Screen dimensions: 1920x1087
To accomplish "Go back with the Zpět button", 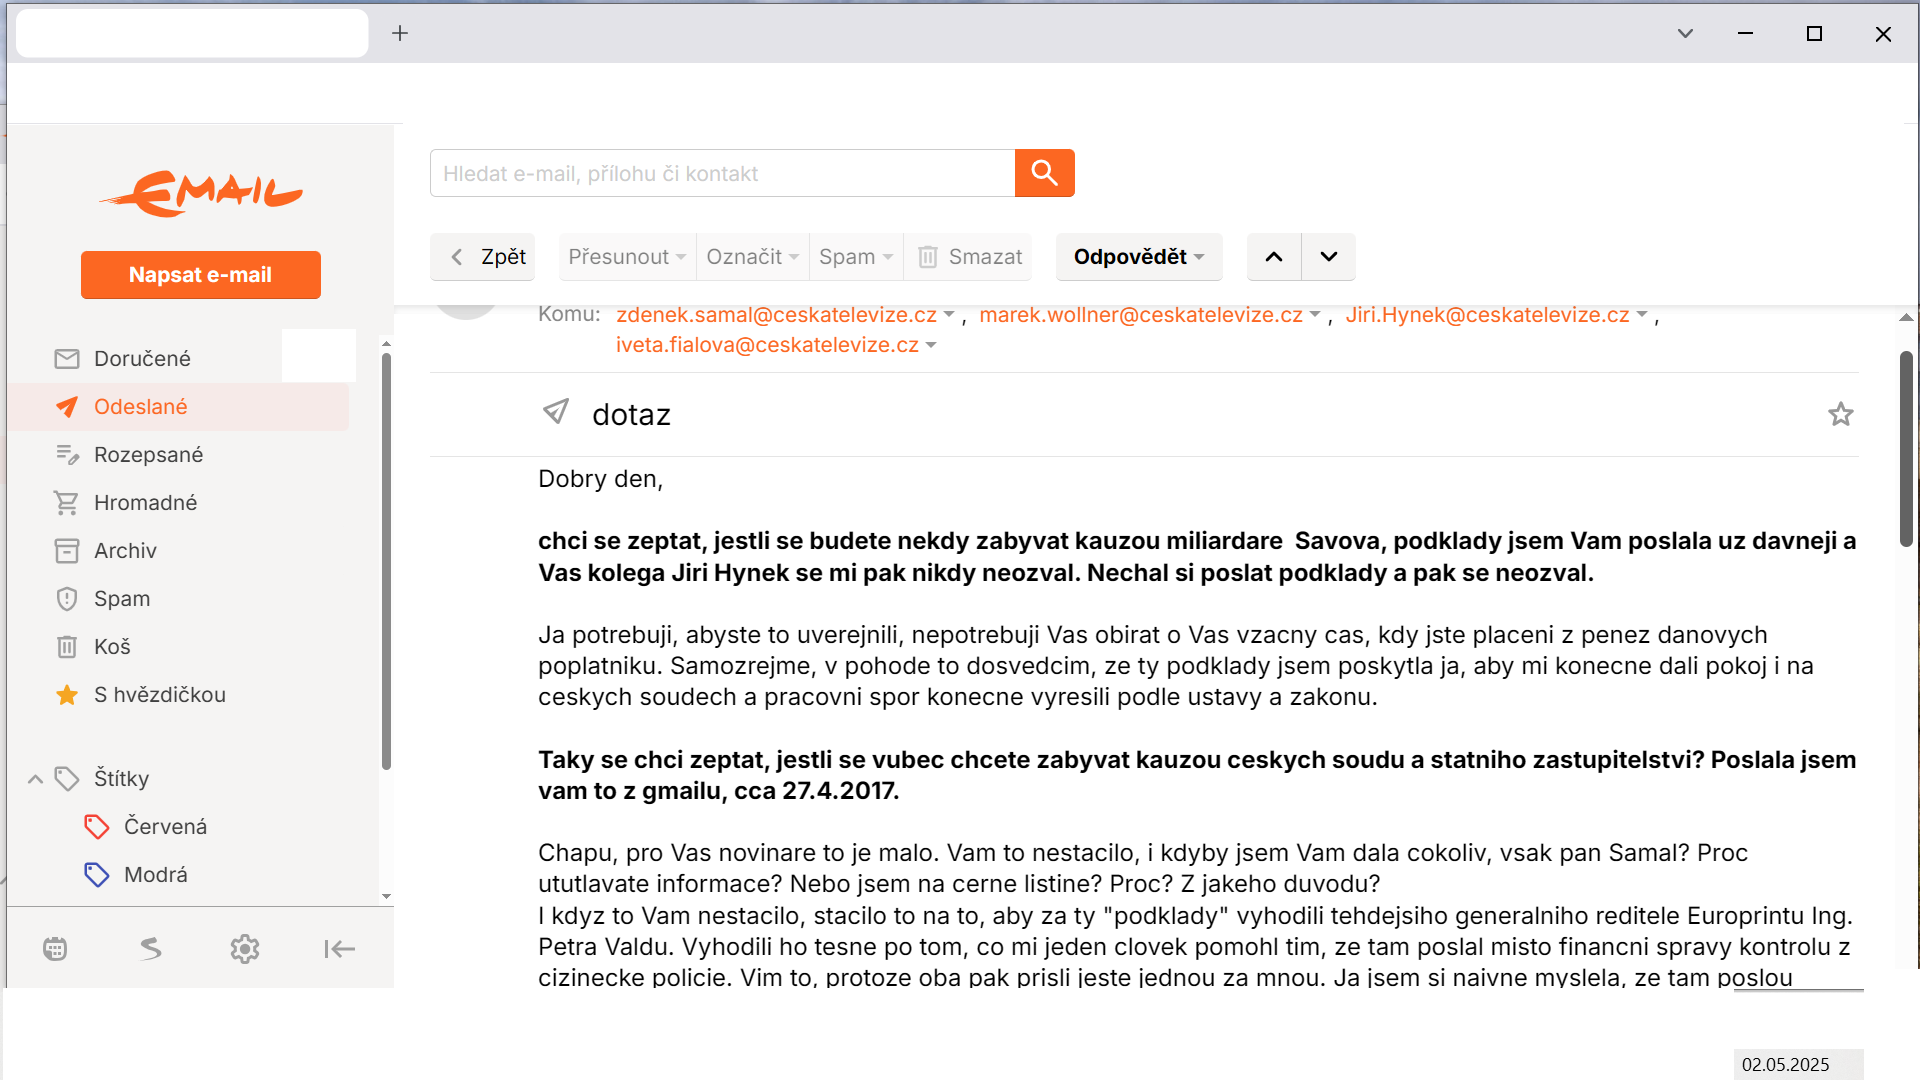I will tap(483, 257).
